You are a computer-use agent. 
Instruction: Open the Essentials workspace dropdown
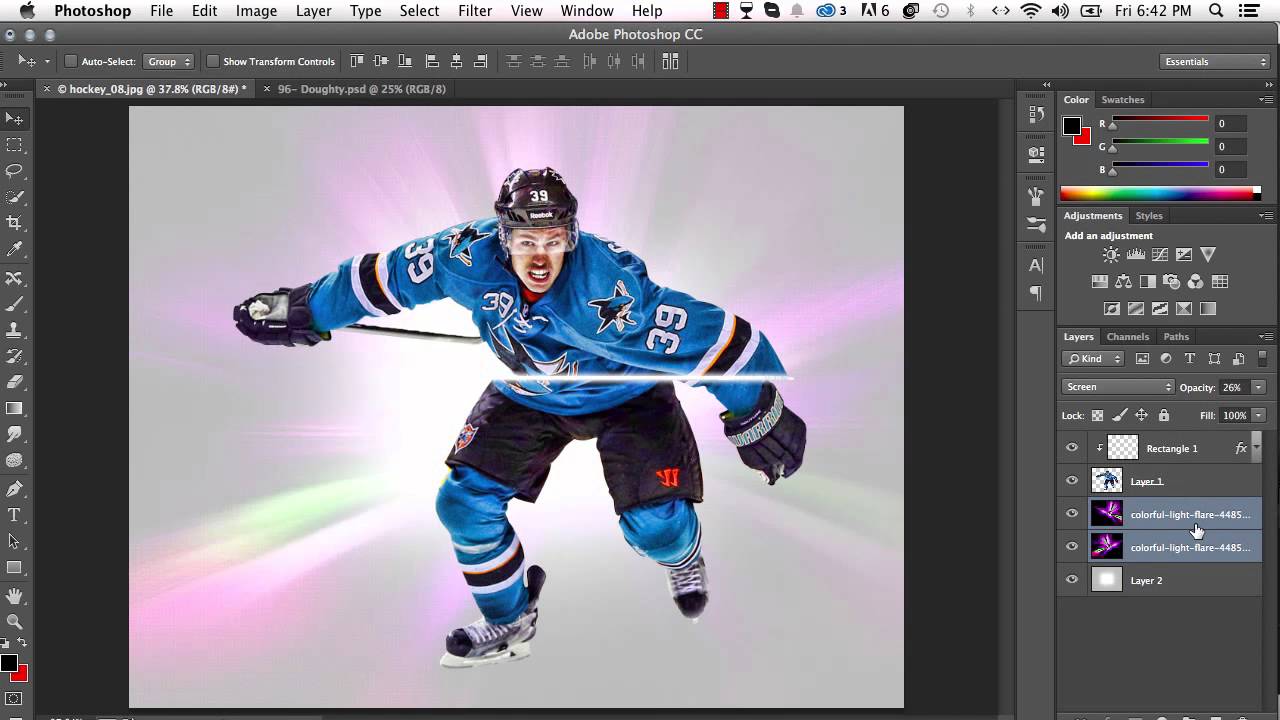pos(1216,62)
